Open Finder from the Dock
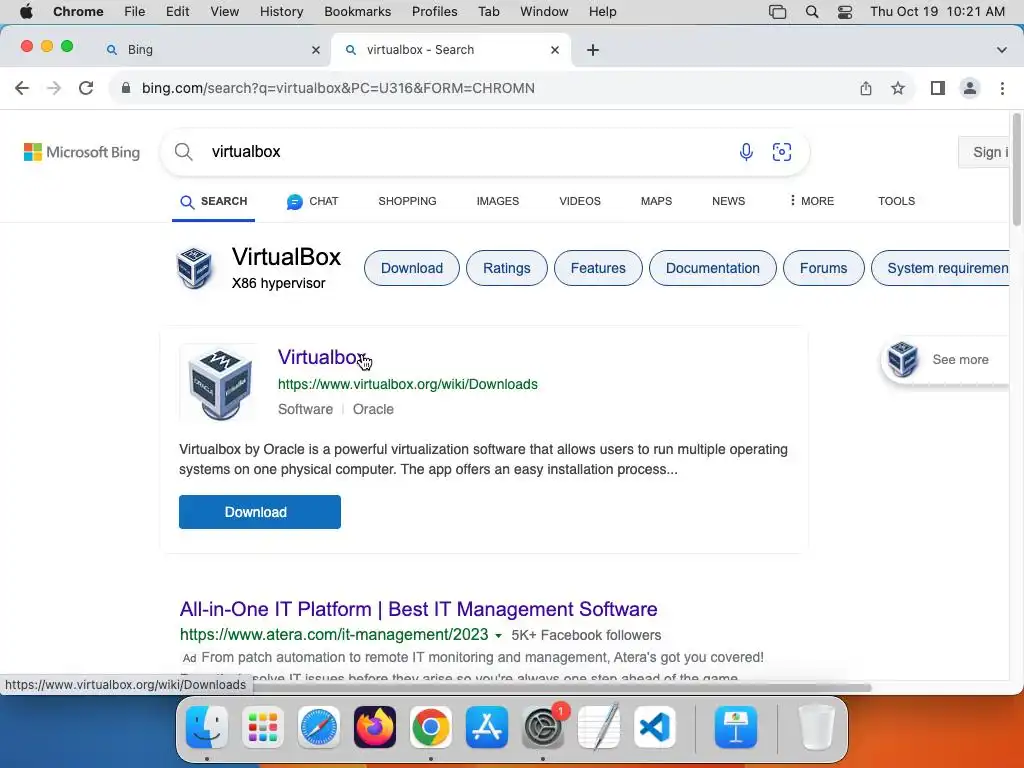 [x=207, y=727]
